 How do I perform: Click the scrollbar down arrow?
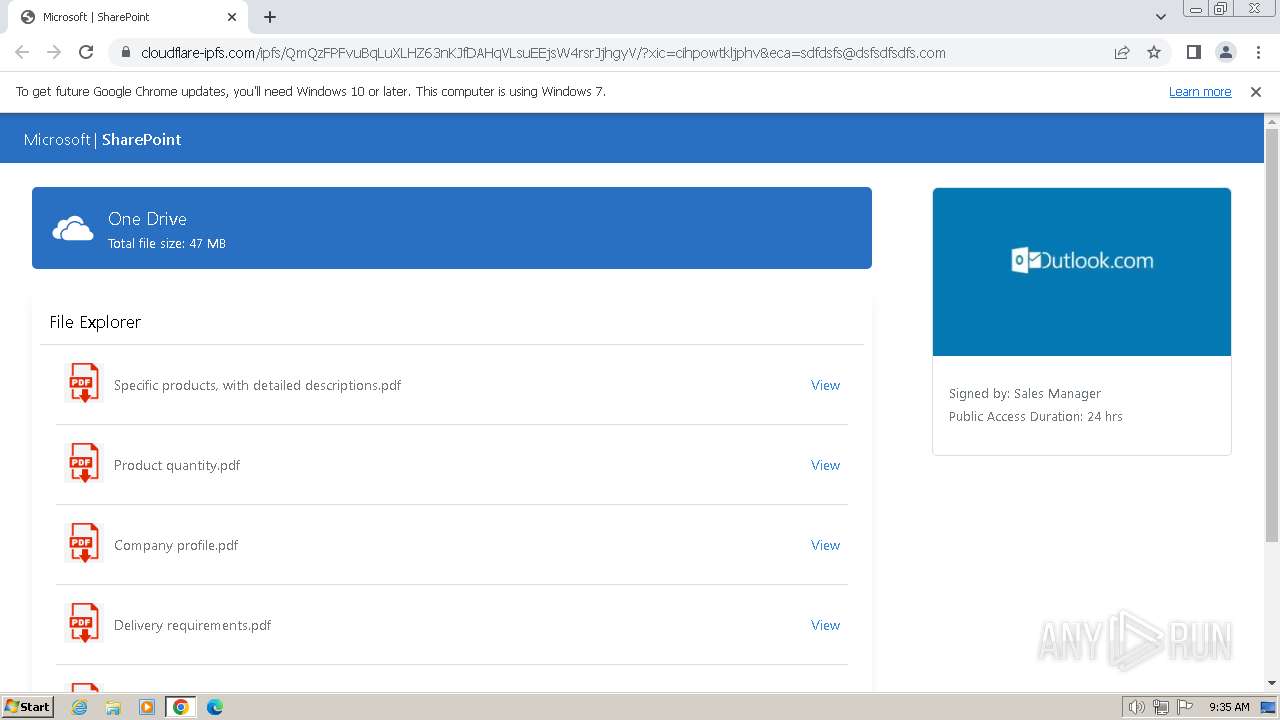(x=1272, y=683)
